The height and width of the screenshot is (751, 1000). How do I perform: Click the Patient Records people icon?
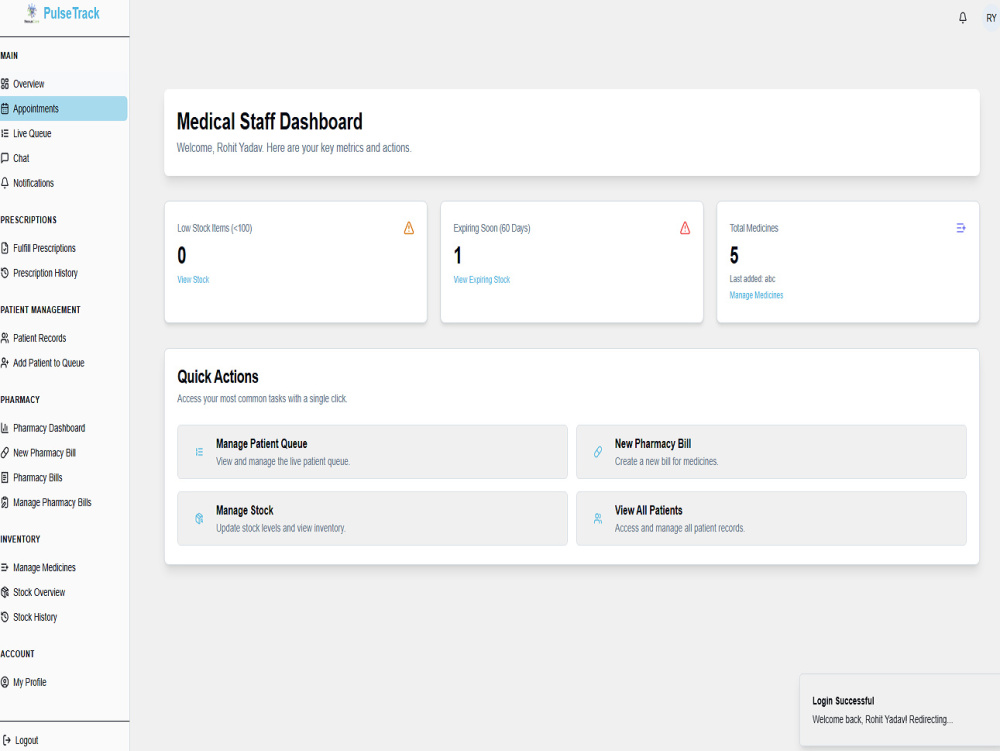click(x=5, y=338)
